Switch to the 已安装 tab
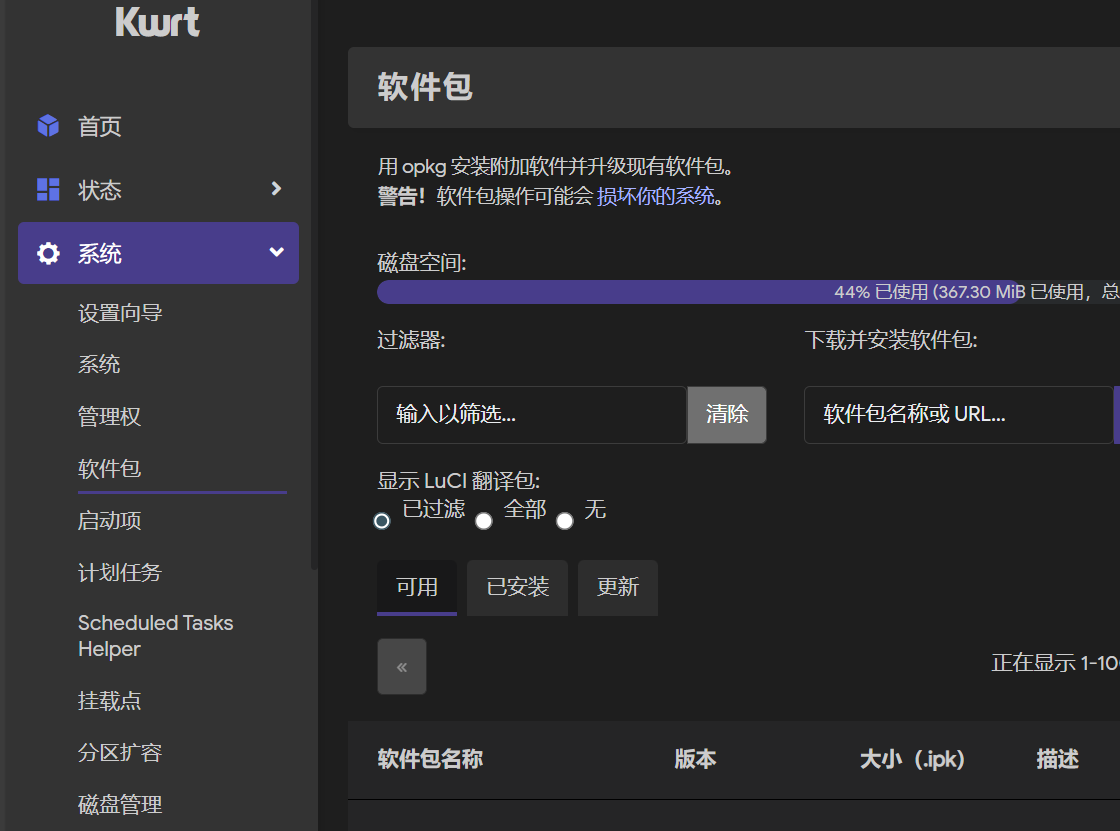Image resolution: width=1120 pixels, height=831 pixels. click(x=517, y=587)
